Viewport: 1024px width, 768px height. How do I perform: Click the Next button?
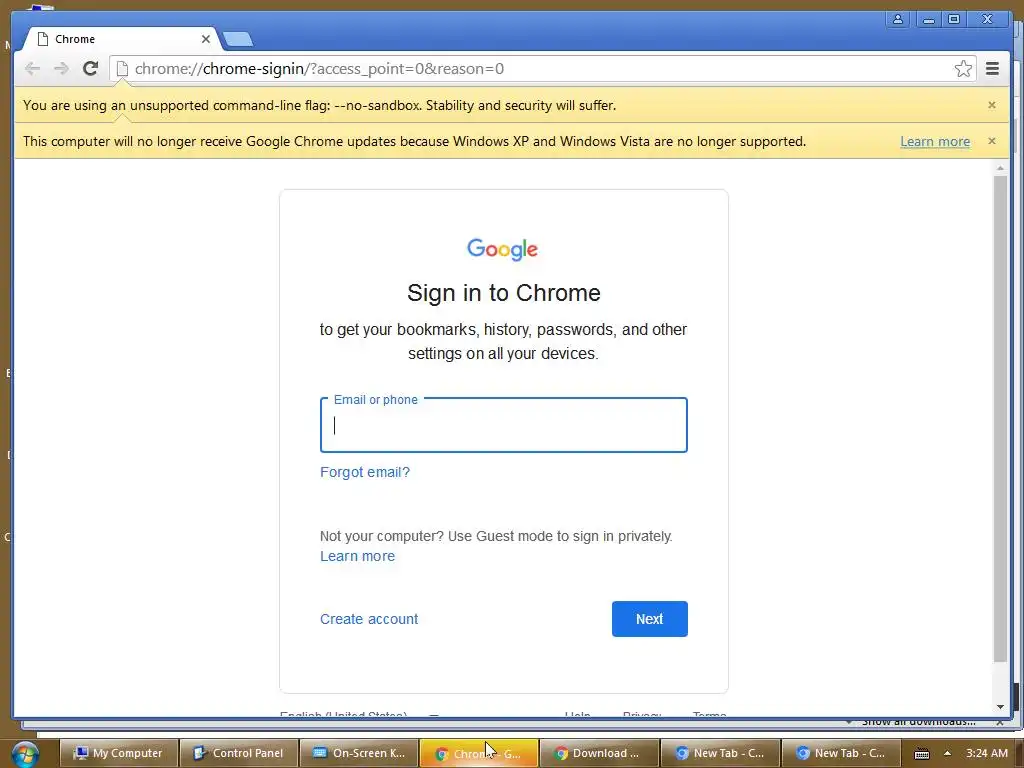[x=649, y=619]
